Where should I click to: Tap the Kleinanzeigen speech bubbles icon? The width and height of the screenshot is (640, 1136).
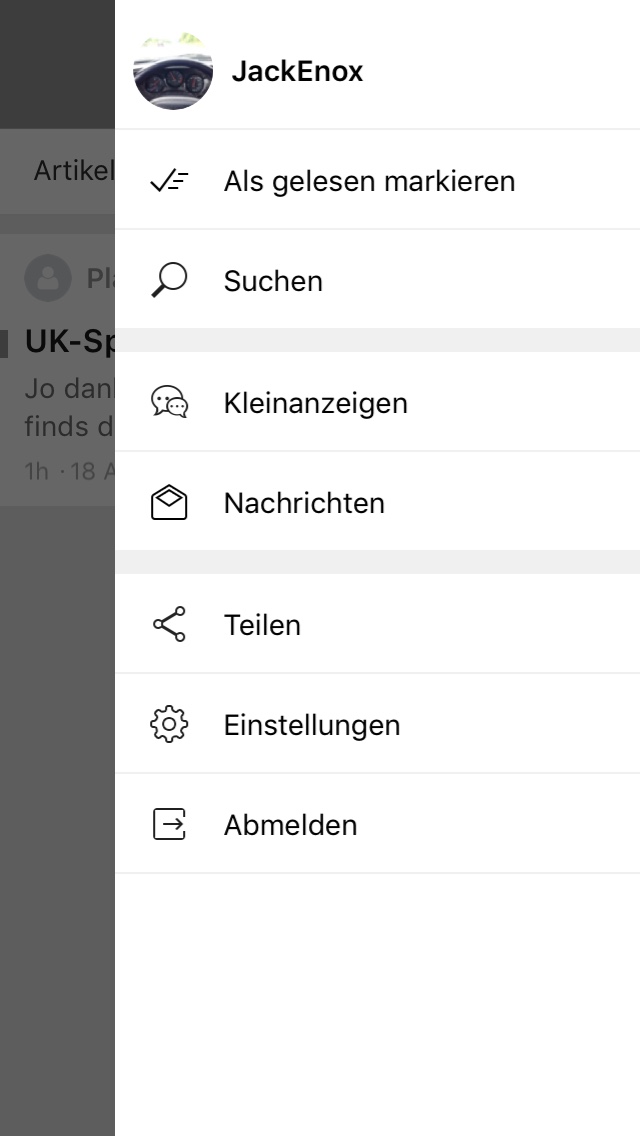click(169, 403)
